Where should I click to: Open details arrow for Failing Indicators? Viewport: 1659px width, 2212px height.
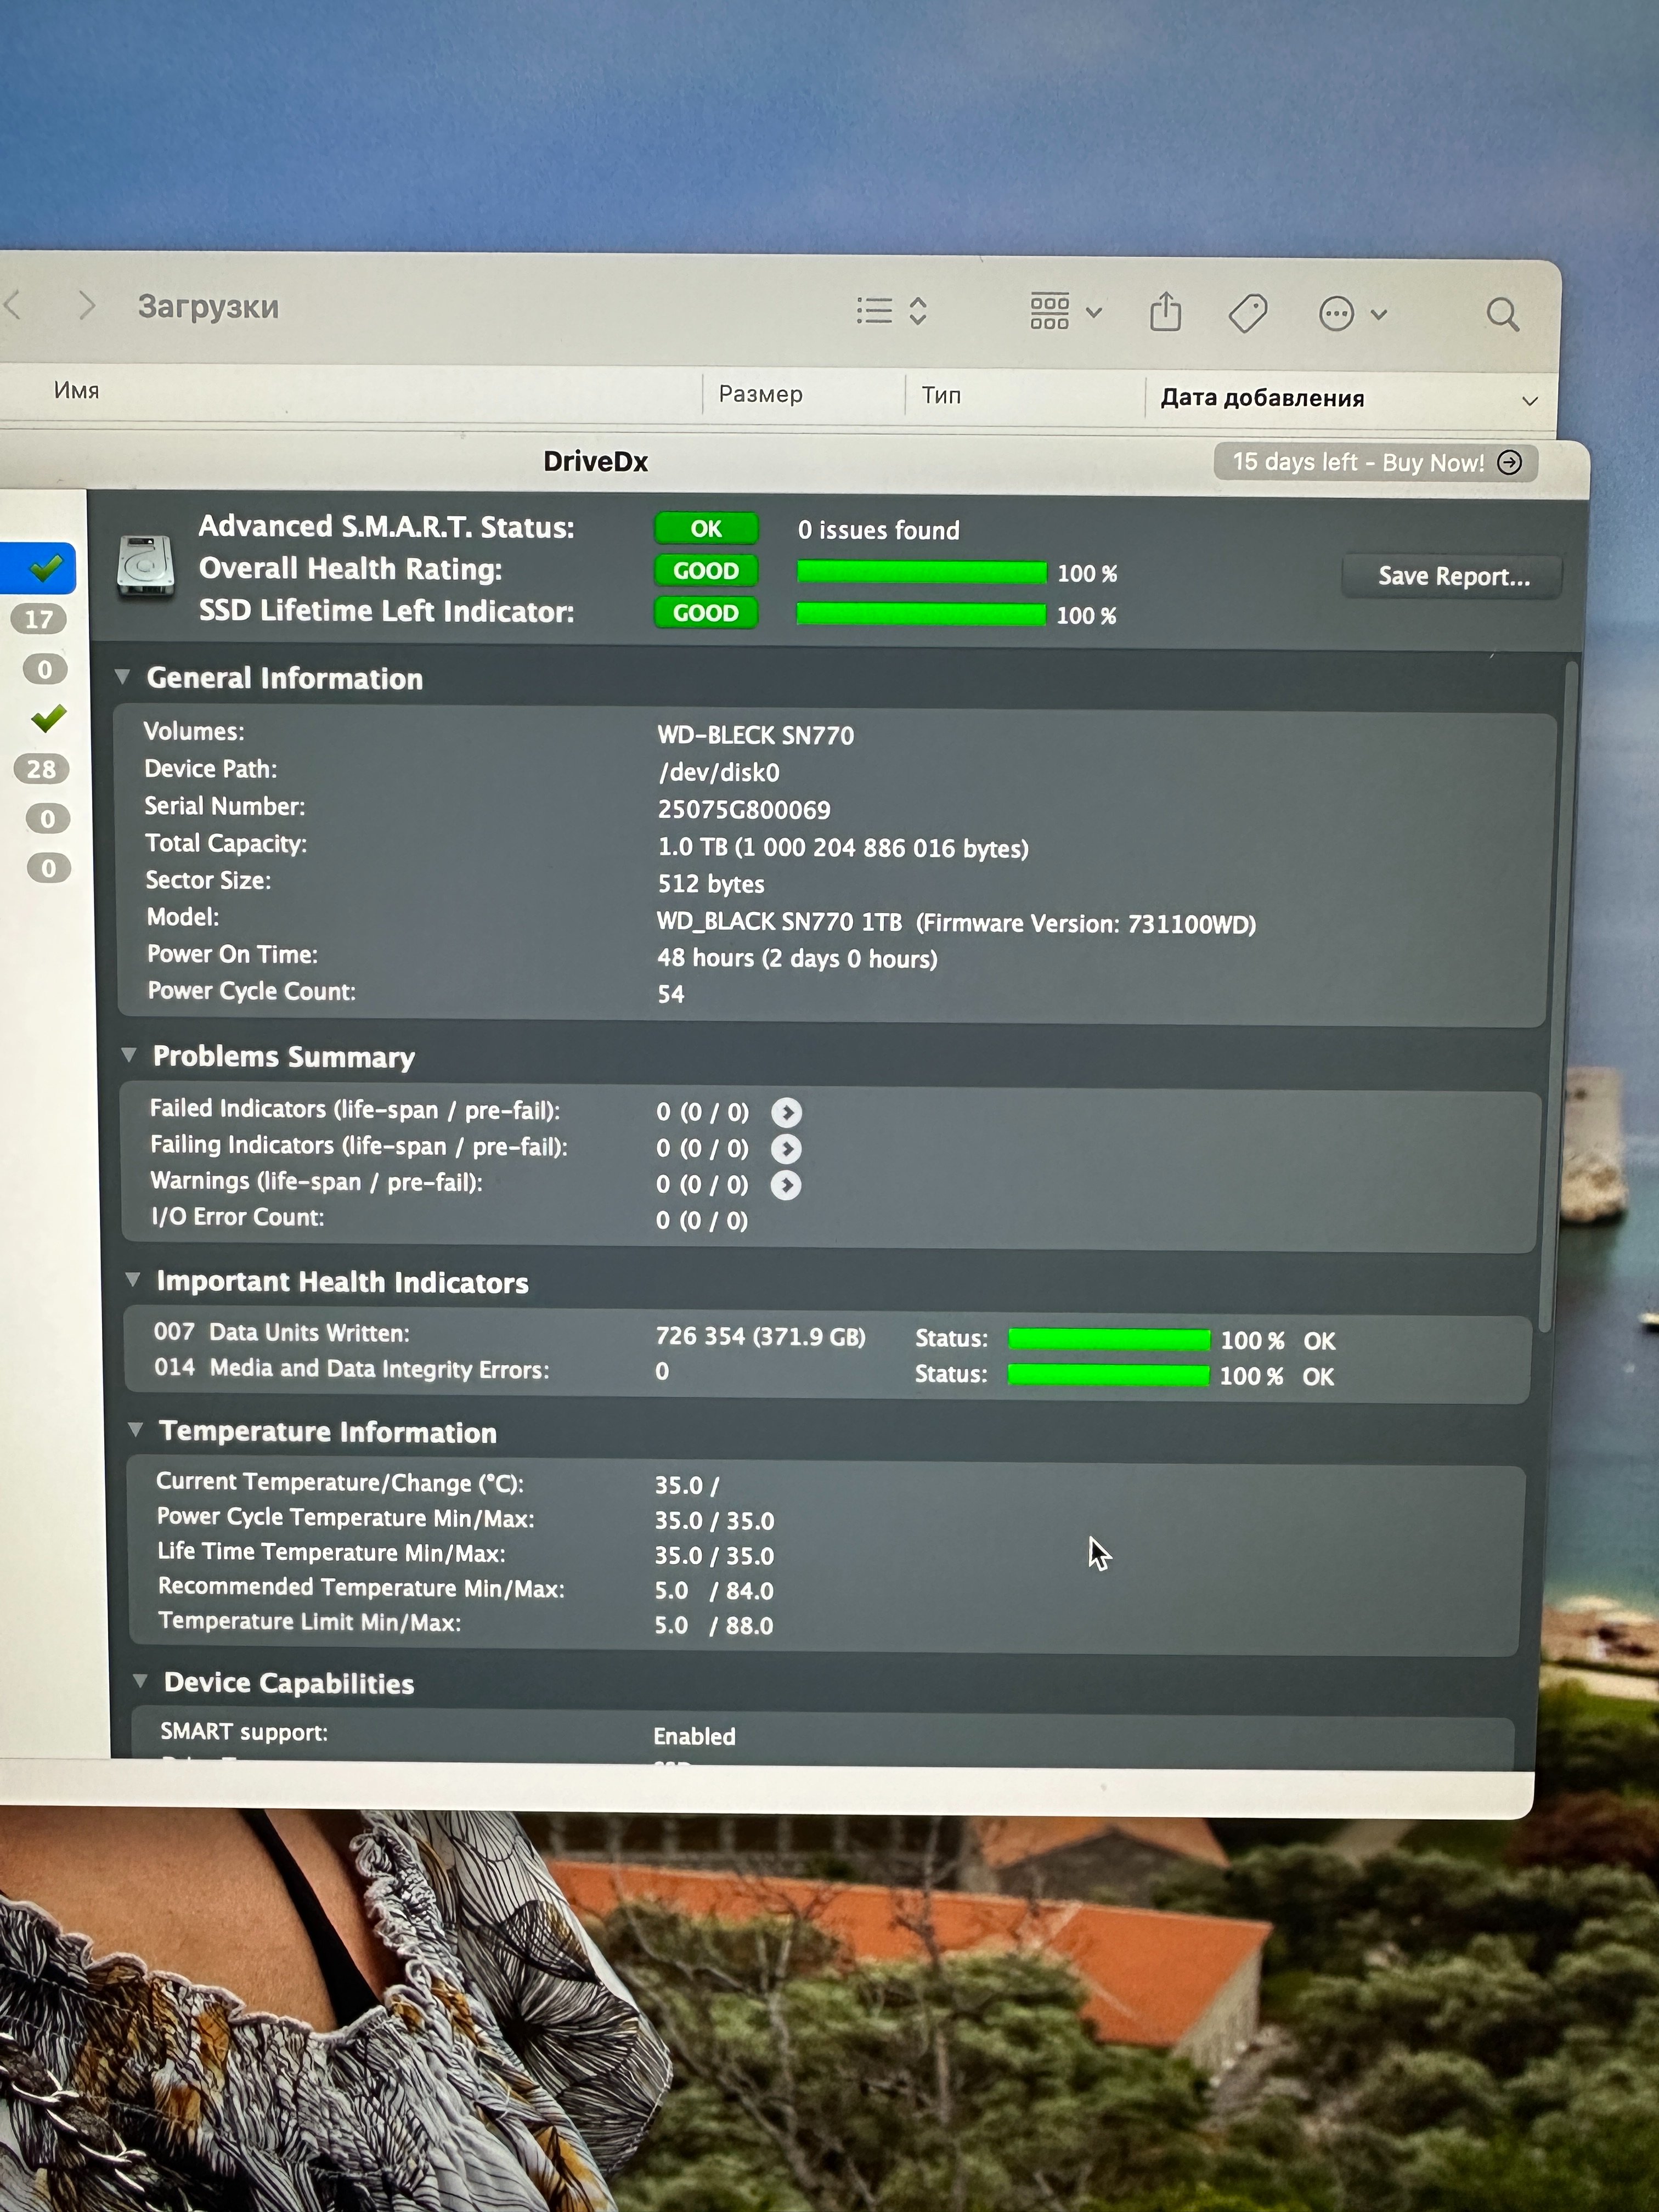[786, 1149]
